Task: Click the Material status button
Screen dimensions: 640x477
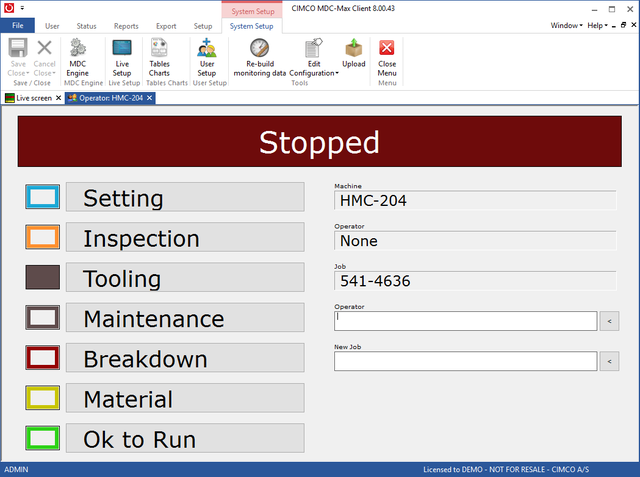Action: coord(185,398)
